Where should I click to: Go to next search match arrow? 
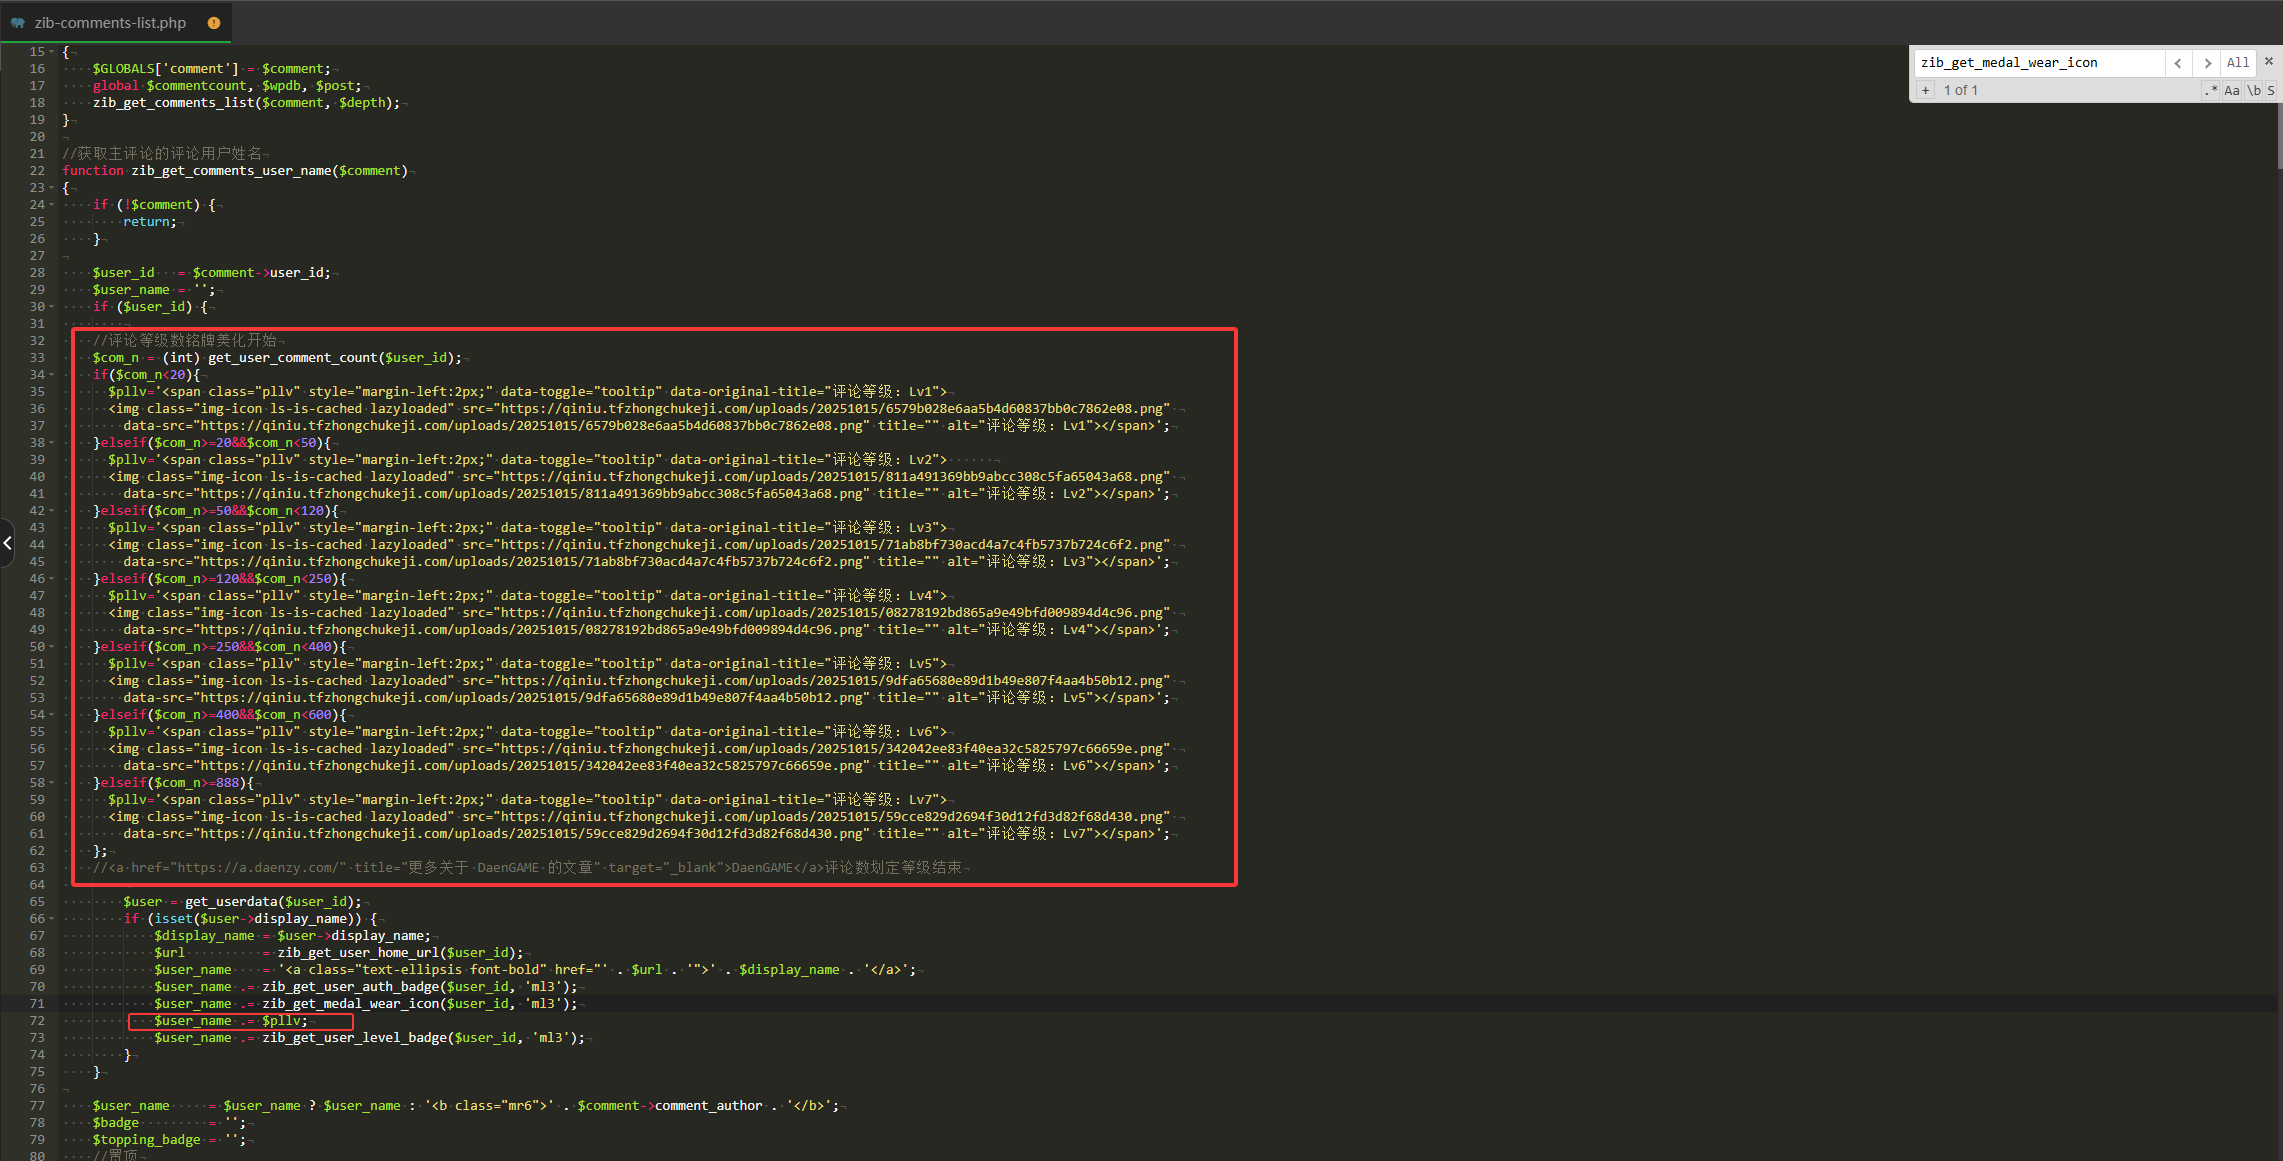click(2207, 63)
